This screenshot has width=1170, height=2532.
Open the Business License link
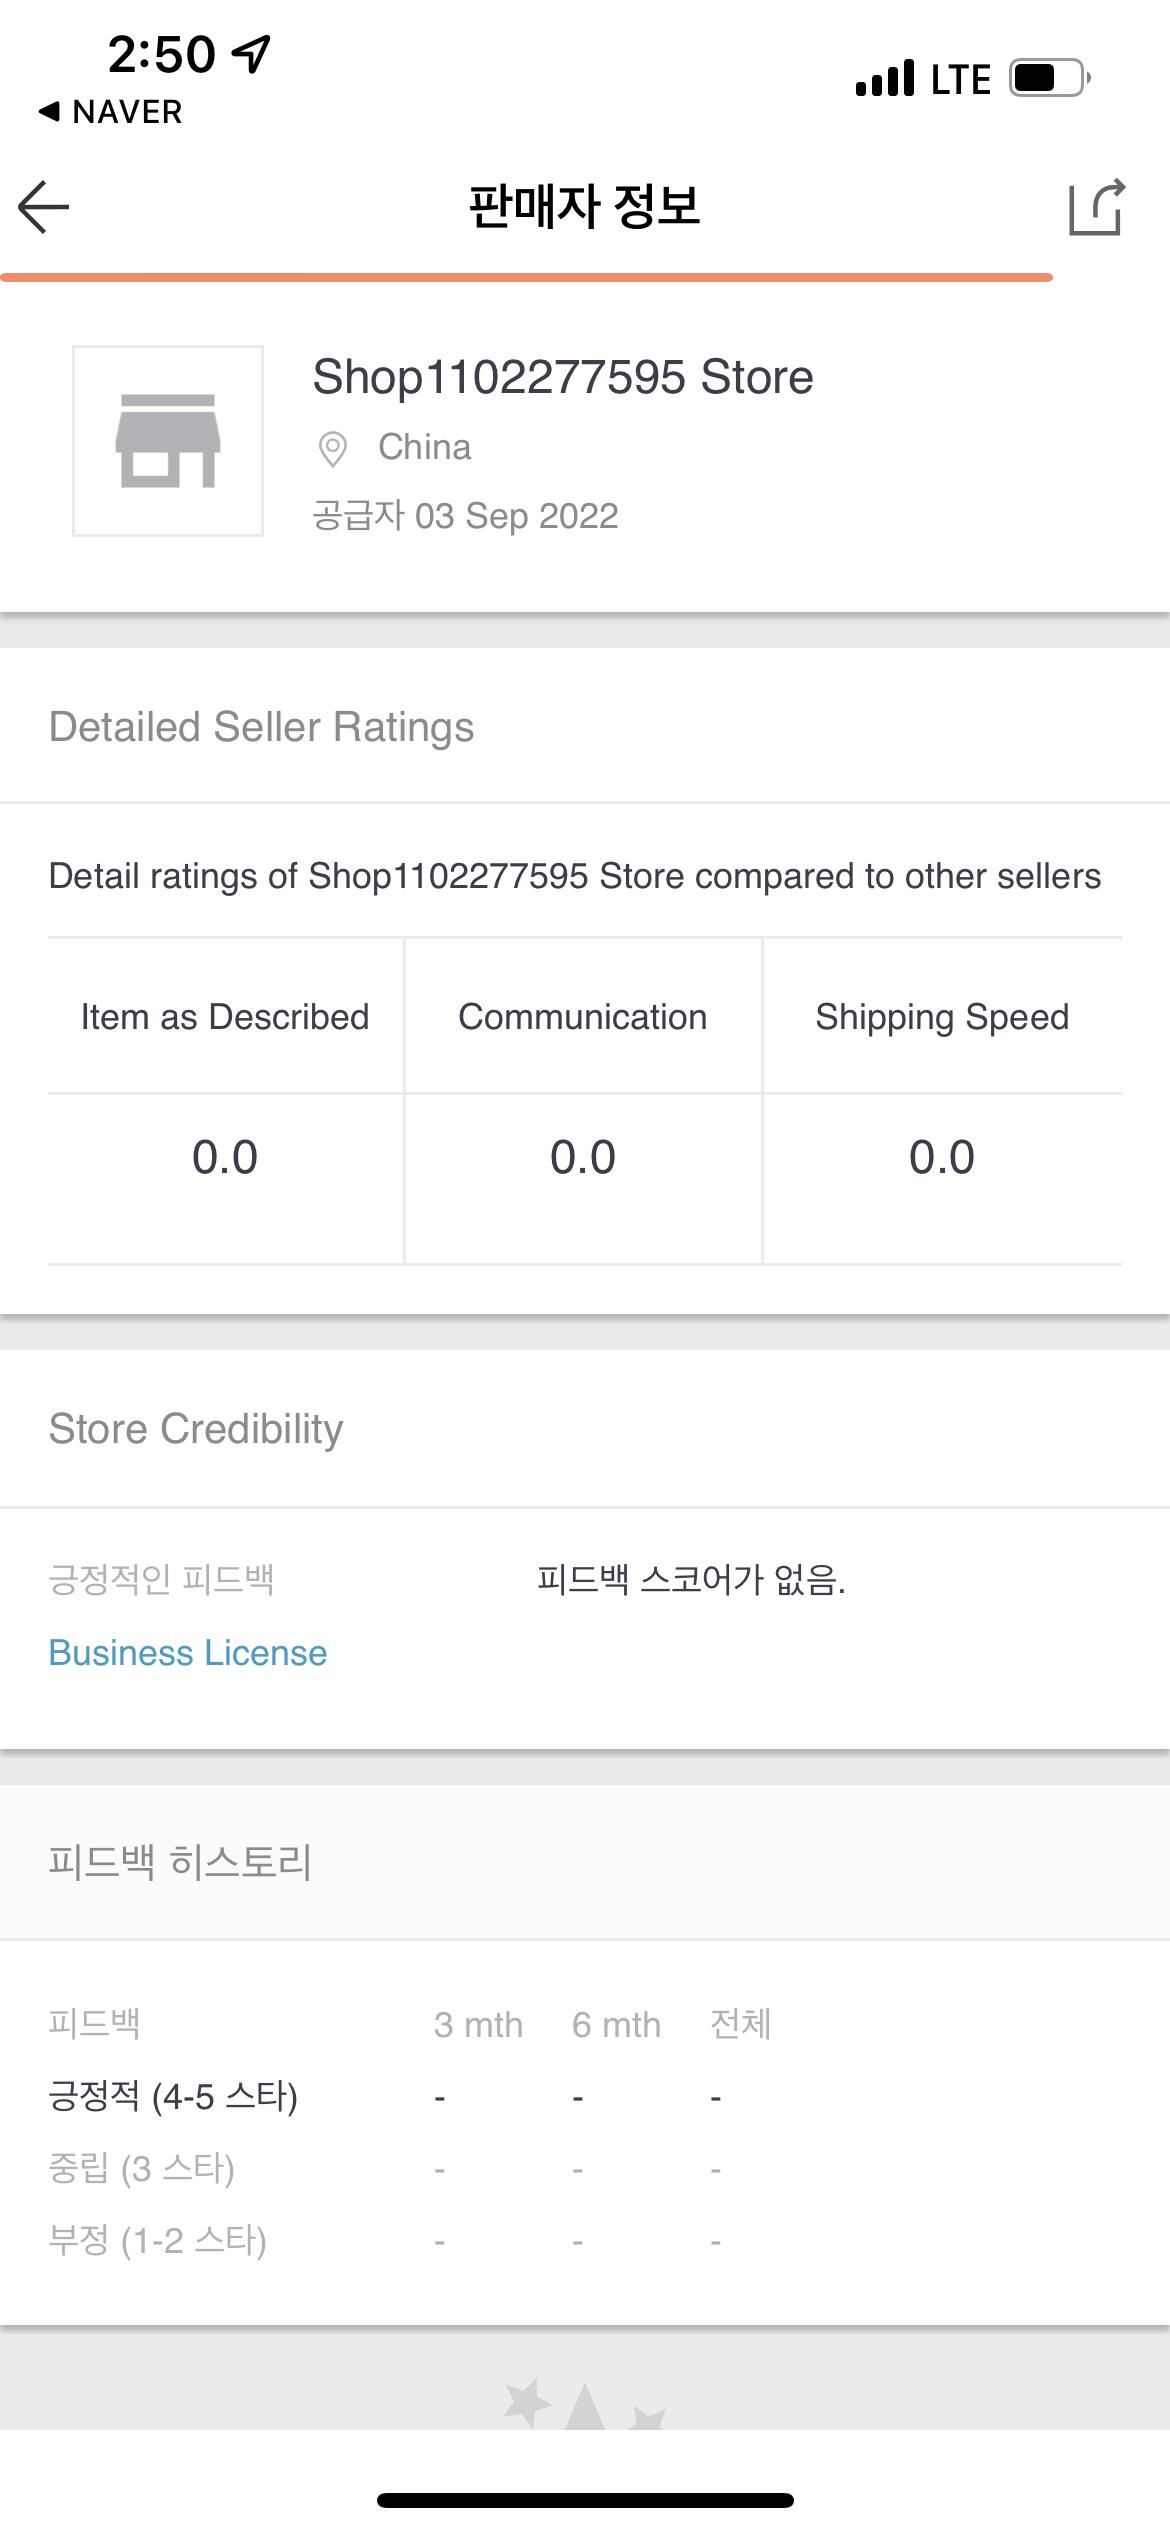click(188, 1653)
